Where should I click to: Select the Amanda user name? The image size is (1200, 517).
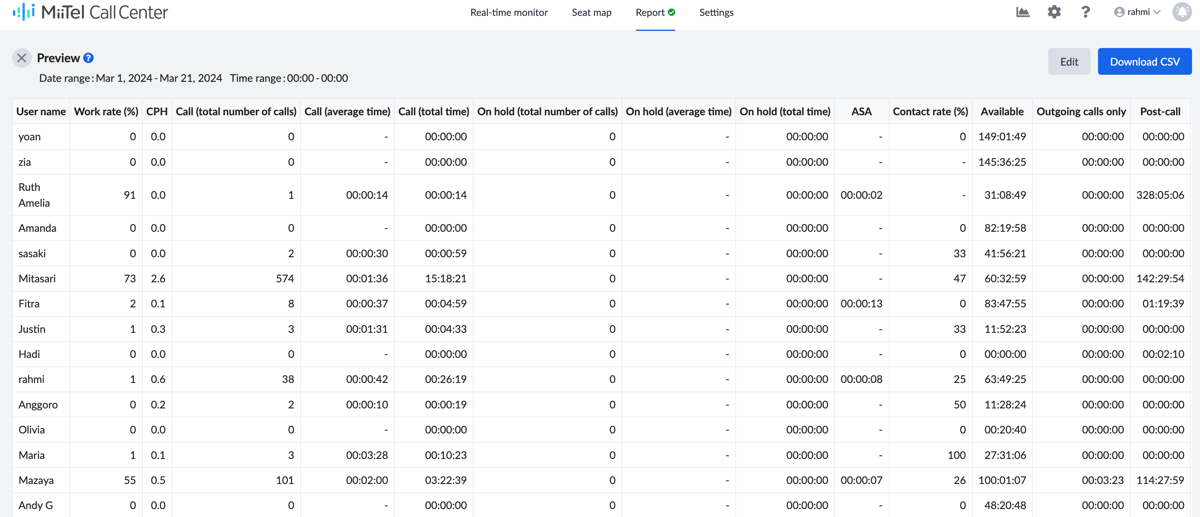(37, 228)
